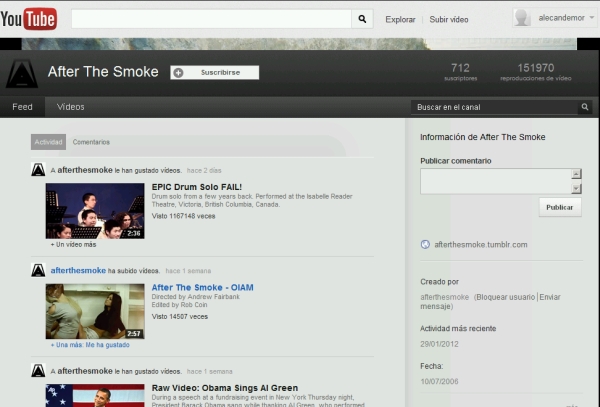This screenshot has height=407, width=600.
Task: Click afterthesmoke name in uploaded videos entry
Action: [x=78, y=270]
